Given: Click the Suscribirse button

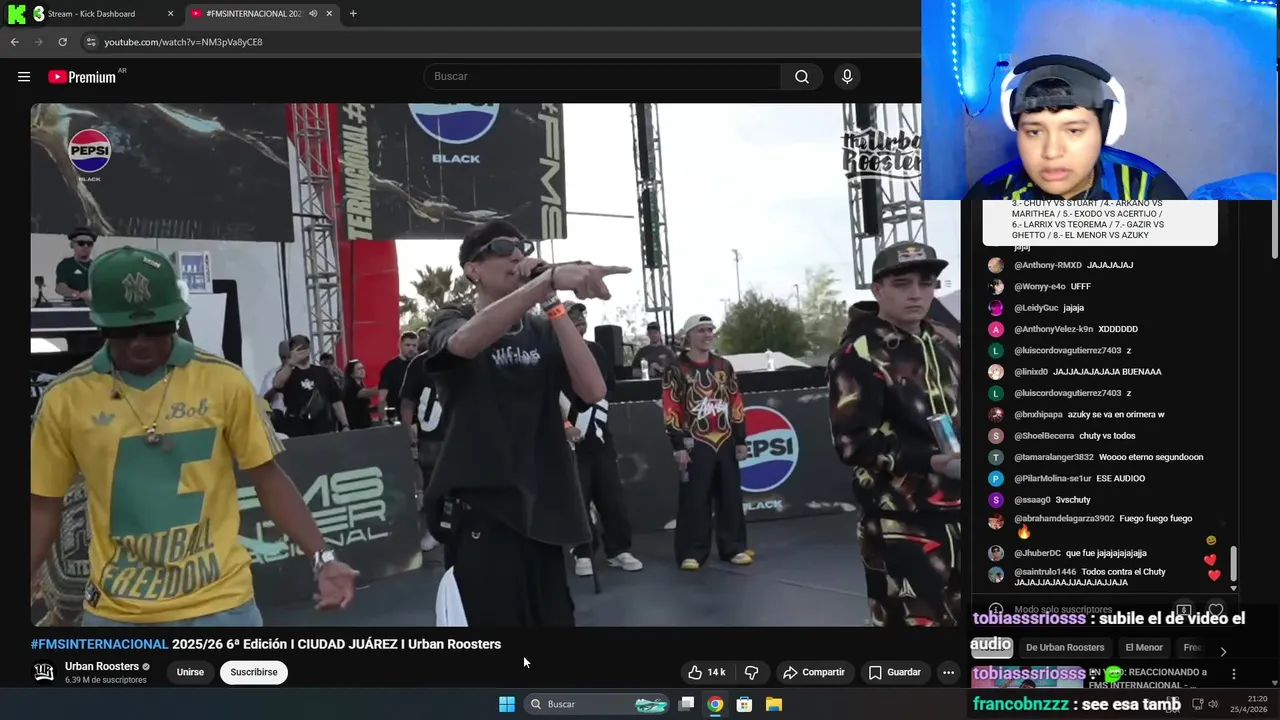Looking at the screenshot, I should click(254, 672).
